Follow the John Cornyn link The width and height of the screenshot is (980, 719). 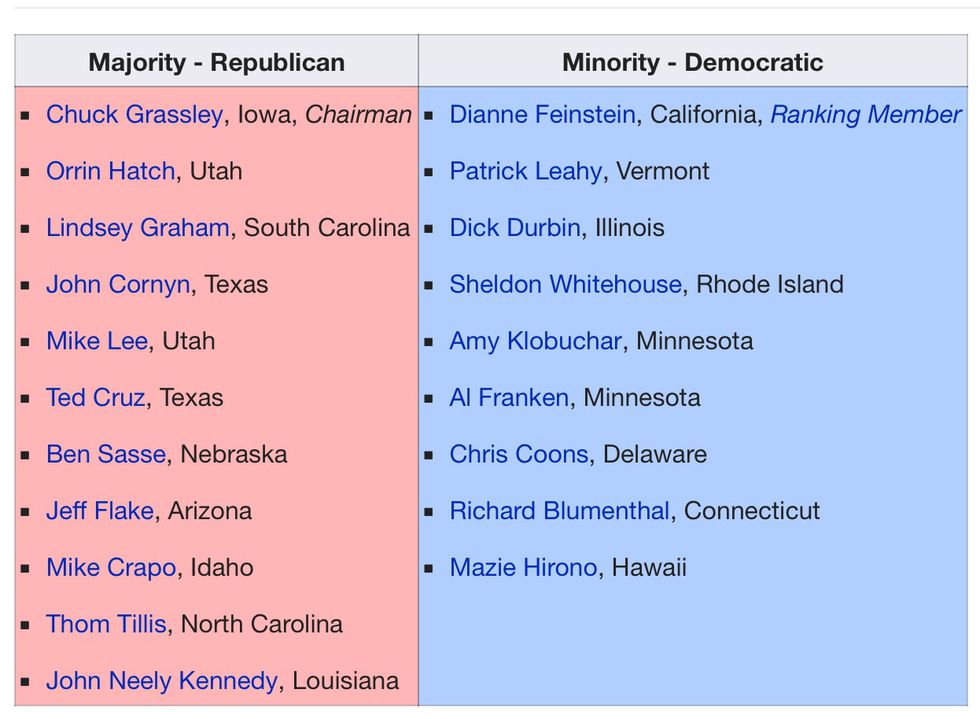point(117,284)
